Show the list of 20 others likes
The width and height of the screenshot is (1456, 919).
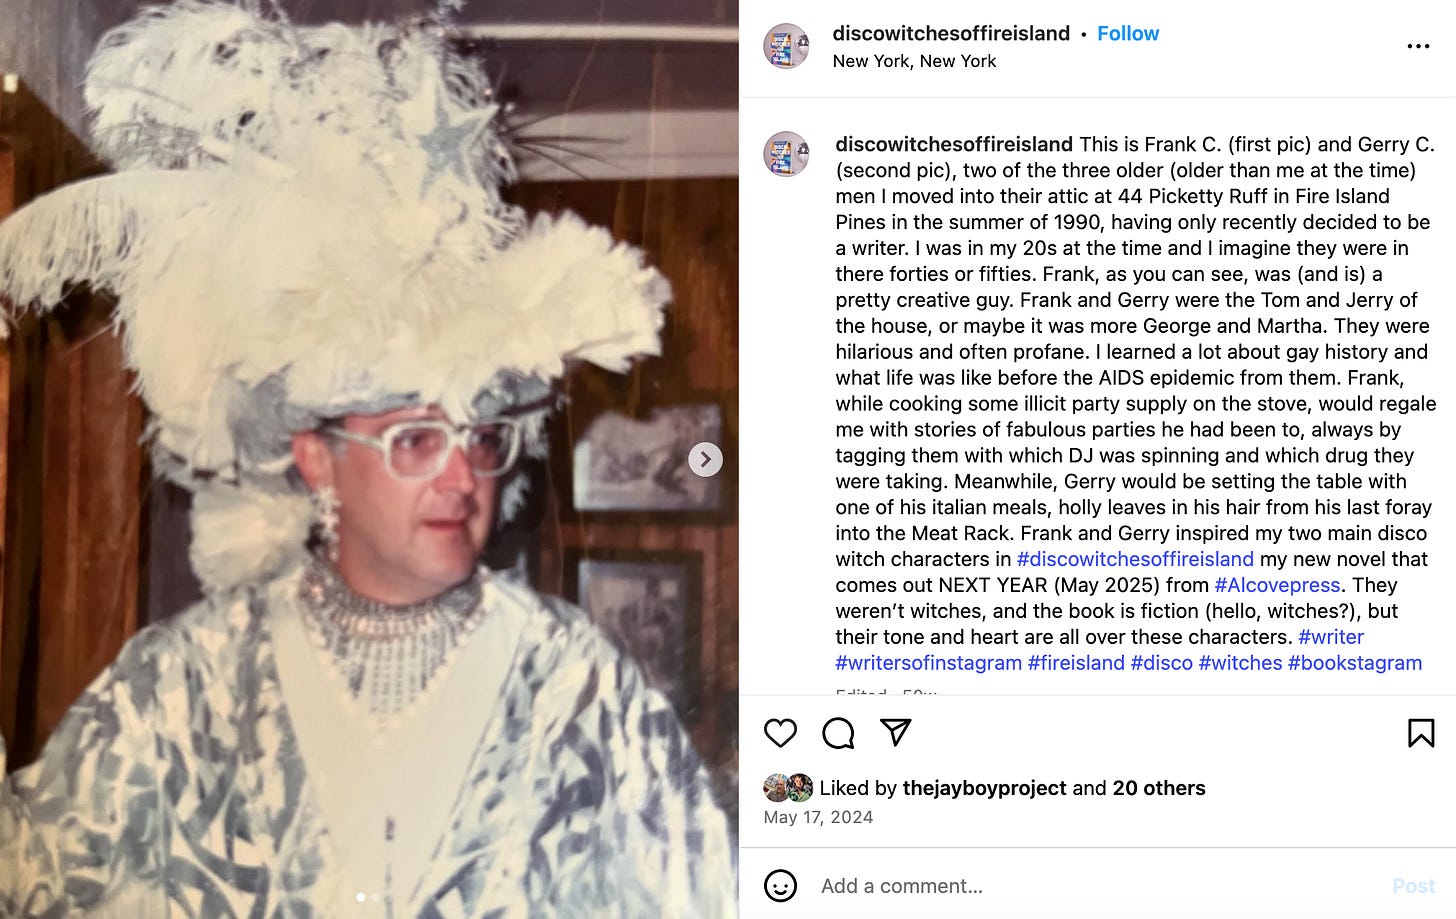(x=1158, y=788)
